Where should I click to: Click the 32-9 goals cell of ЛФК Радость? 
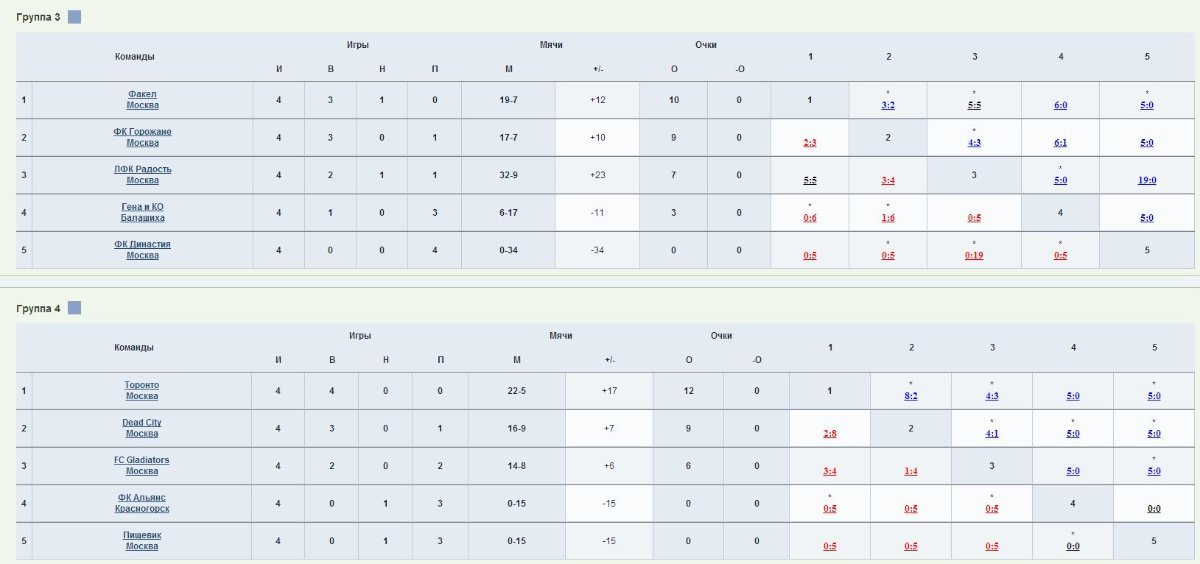tap(508, 175)
